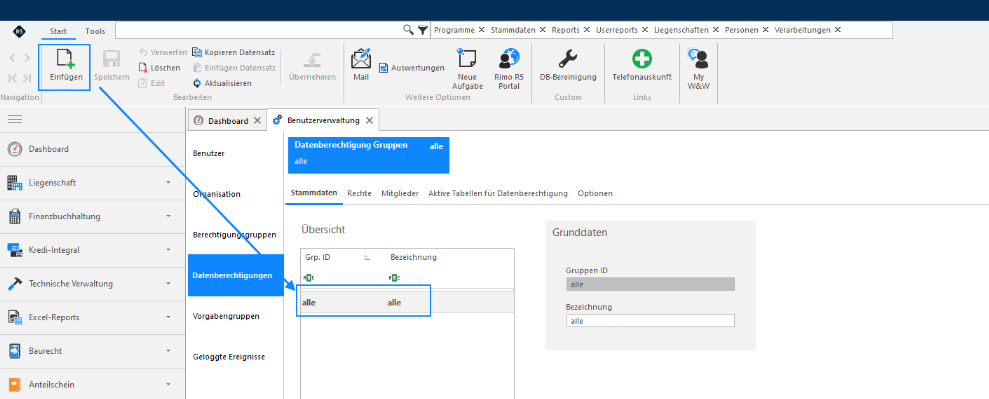Click the Gruppen ID field
Screen dimensions: 989x399
pos(650,284)
